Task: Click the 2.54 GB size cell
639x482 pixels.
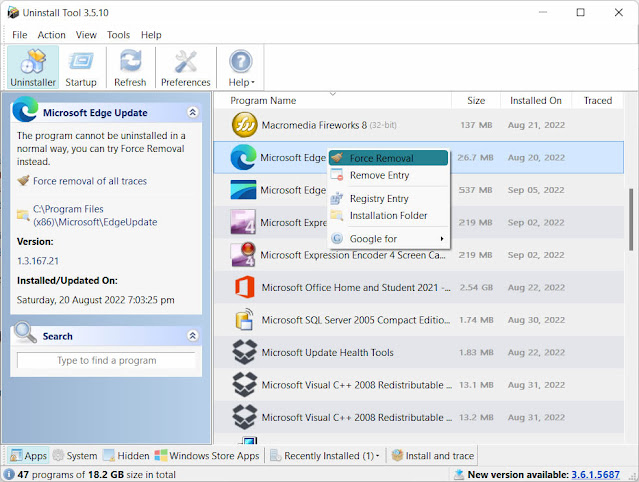Action: (476, 287)
